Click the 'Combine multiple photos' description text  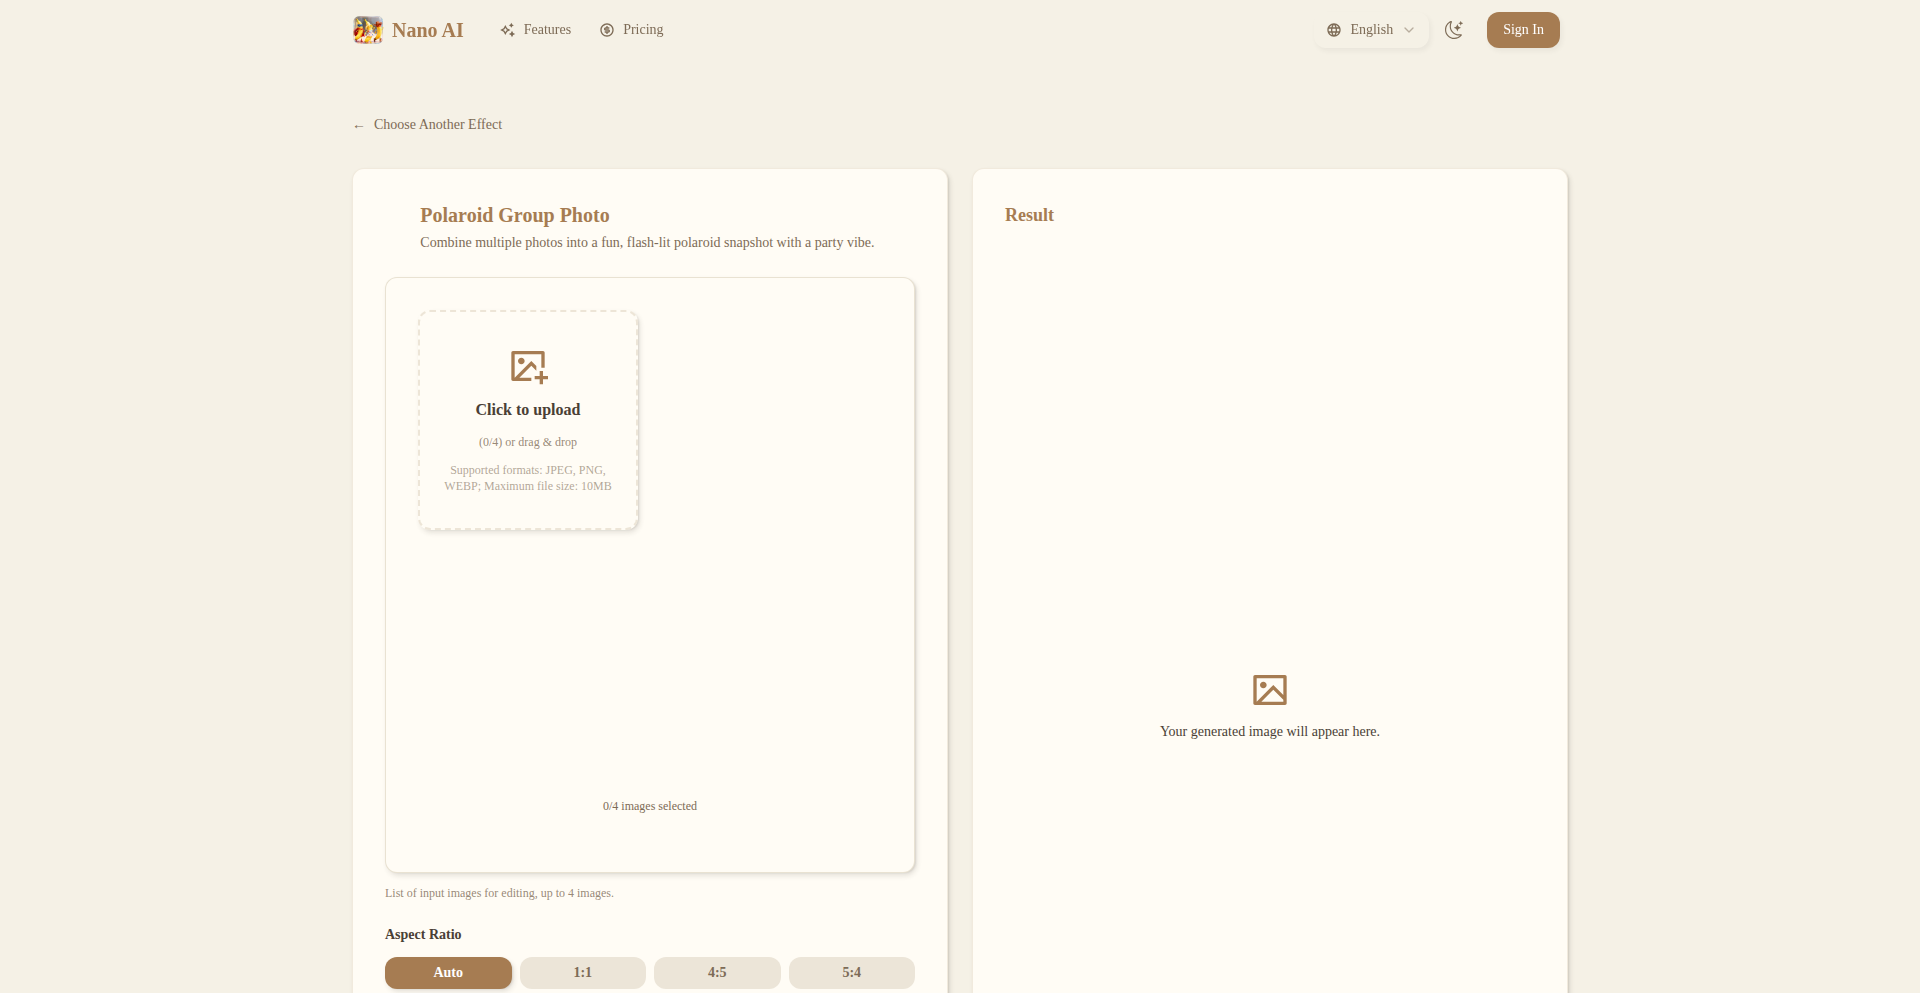647,243
